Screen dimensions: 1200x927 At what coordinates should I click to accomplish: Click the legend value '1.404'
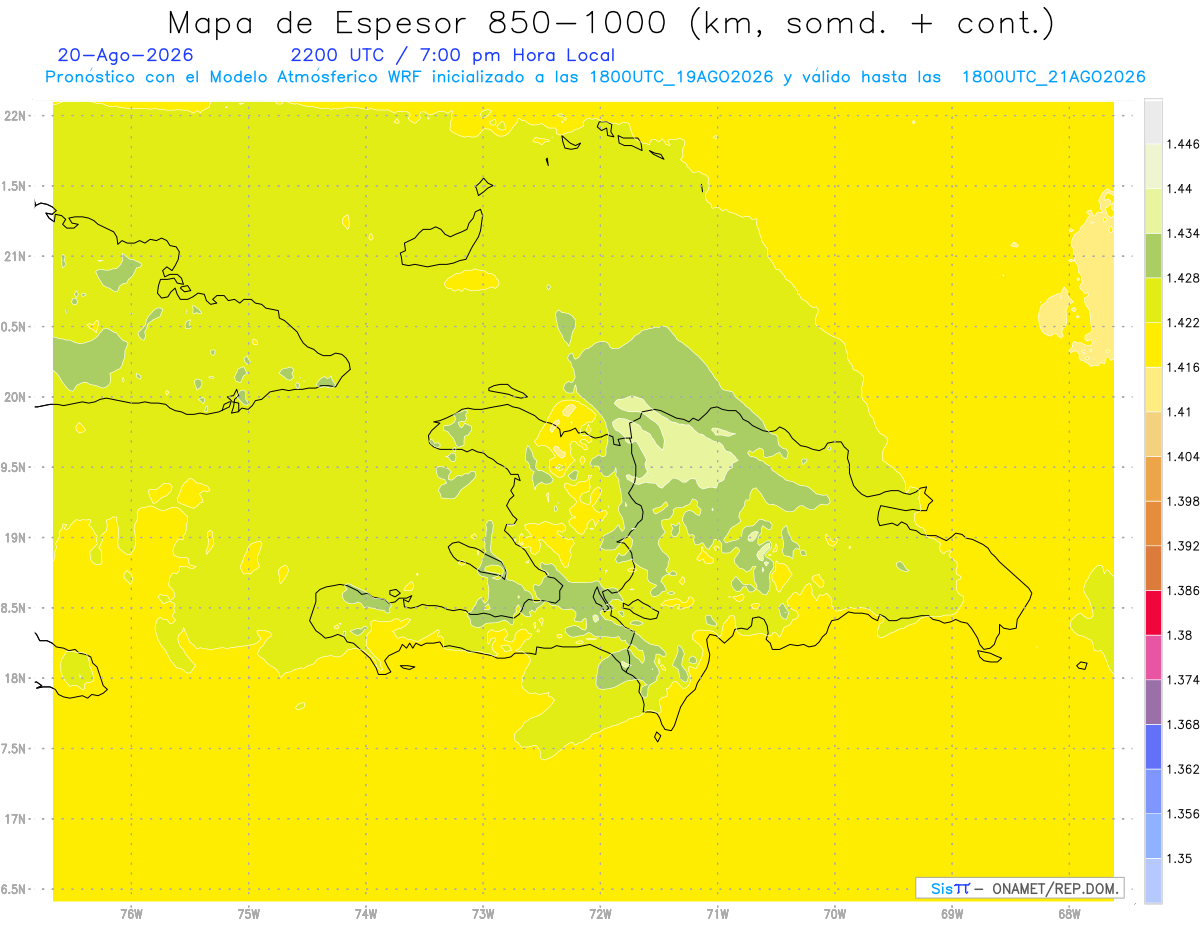tap(1183, 456)
